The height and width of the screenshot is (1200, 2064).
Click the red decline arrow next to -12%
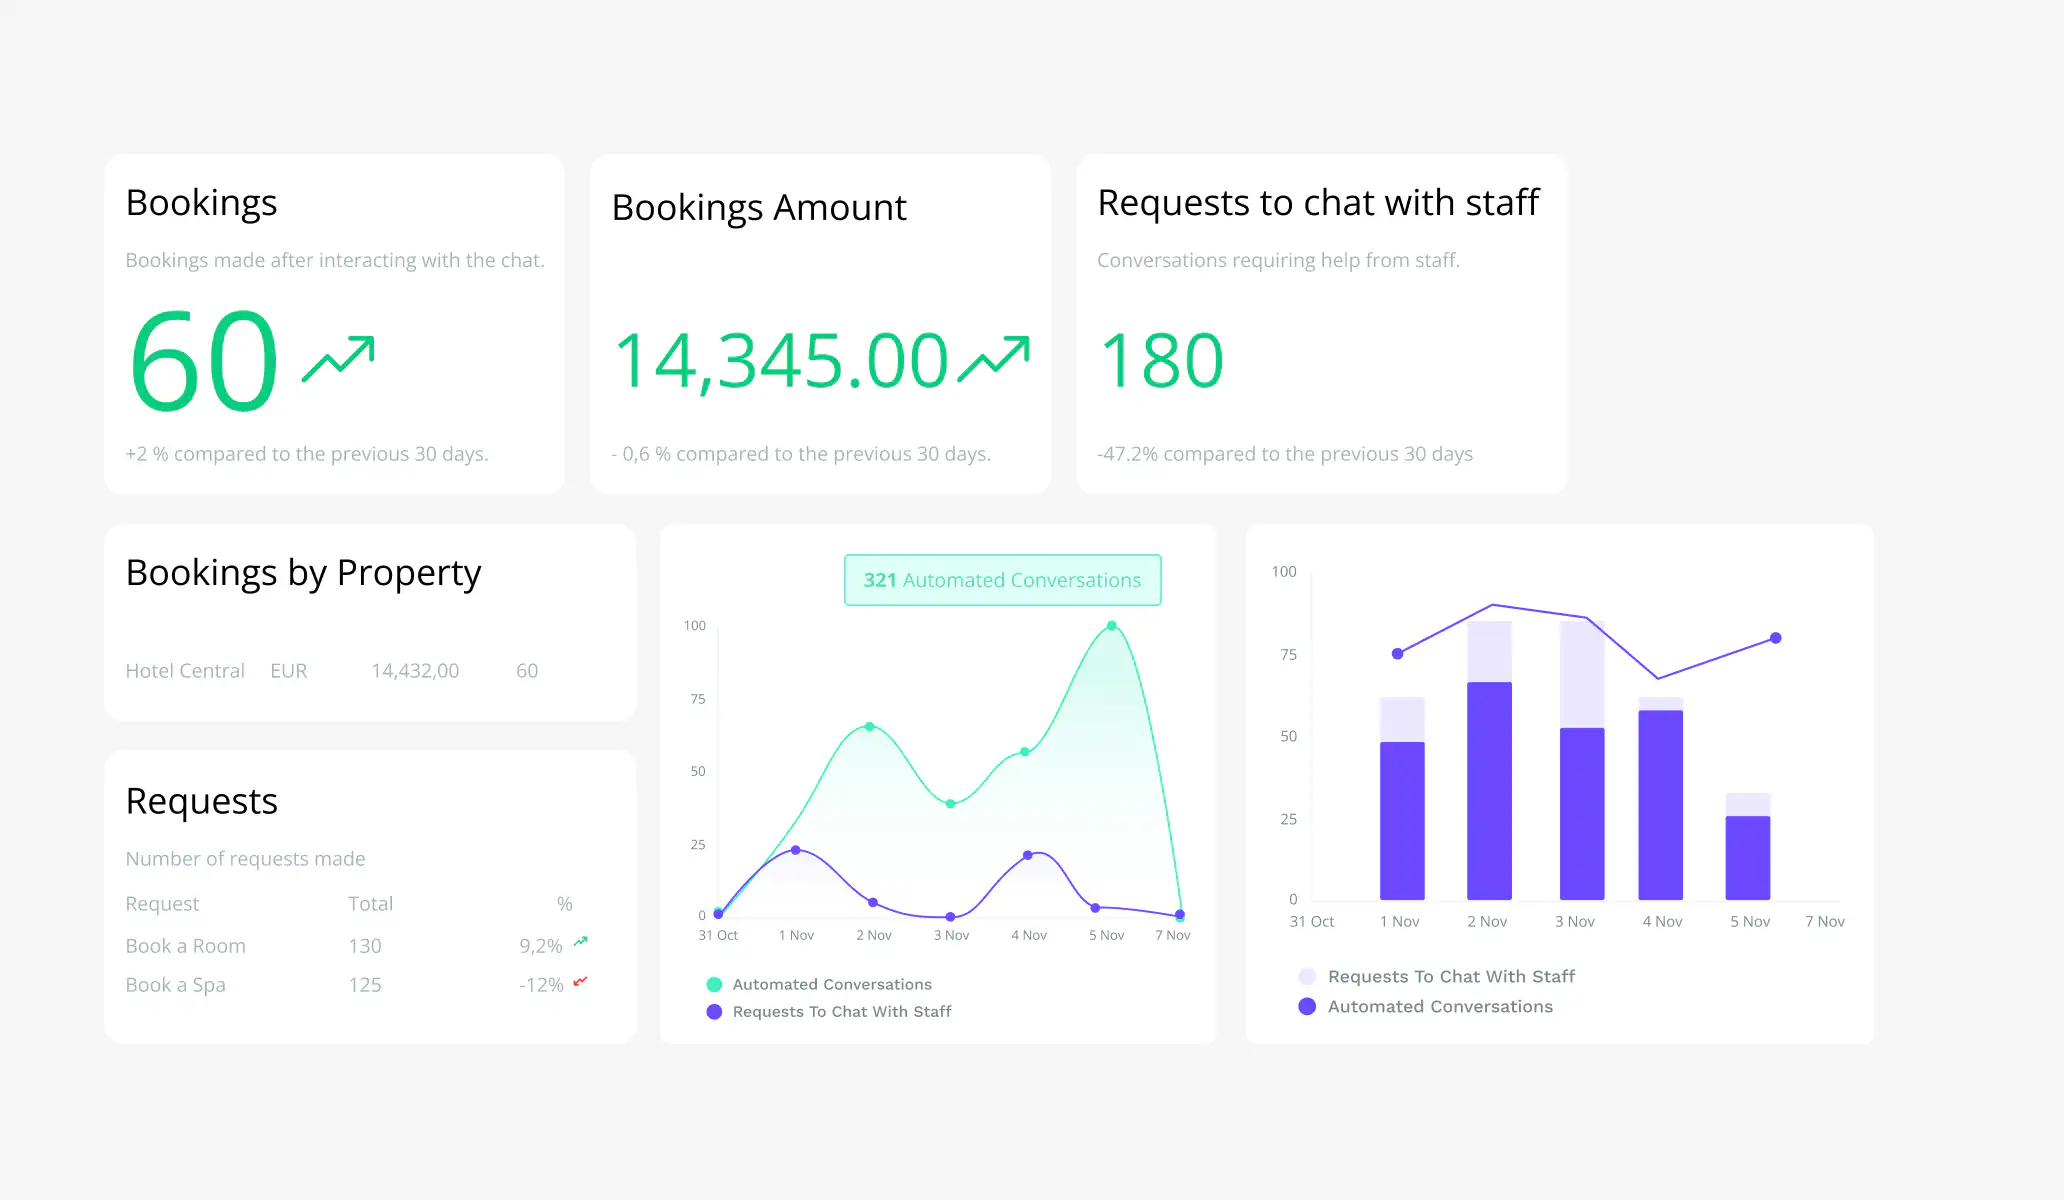tap(580, 983)
